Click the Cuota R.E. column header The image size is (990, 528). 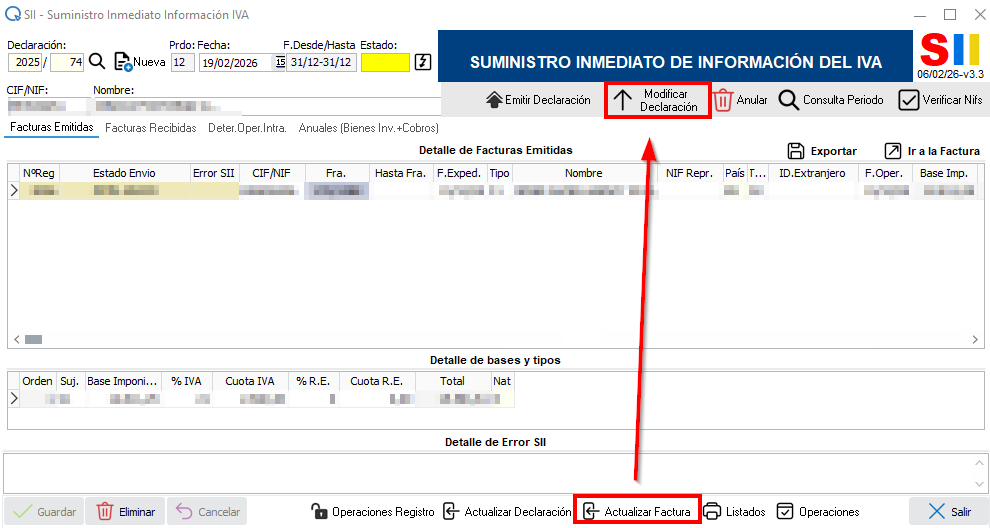pos(377,381)
